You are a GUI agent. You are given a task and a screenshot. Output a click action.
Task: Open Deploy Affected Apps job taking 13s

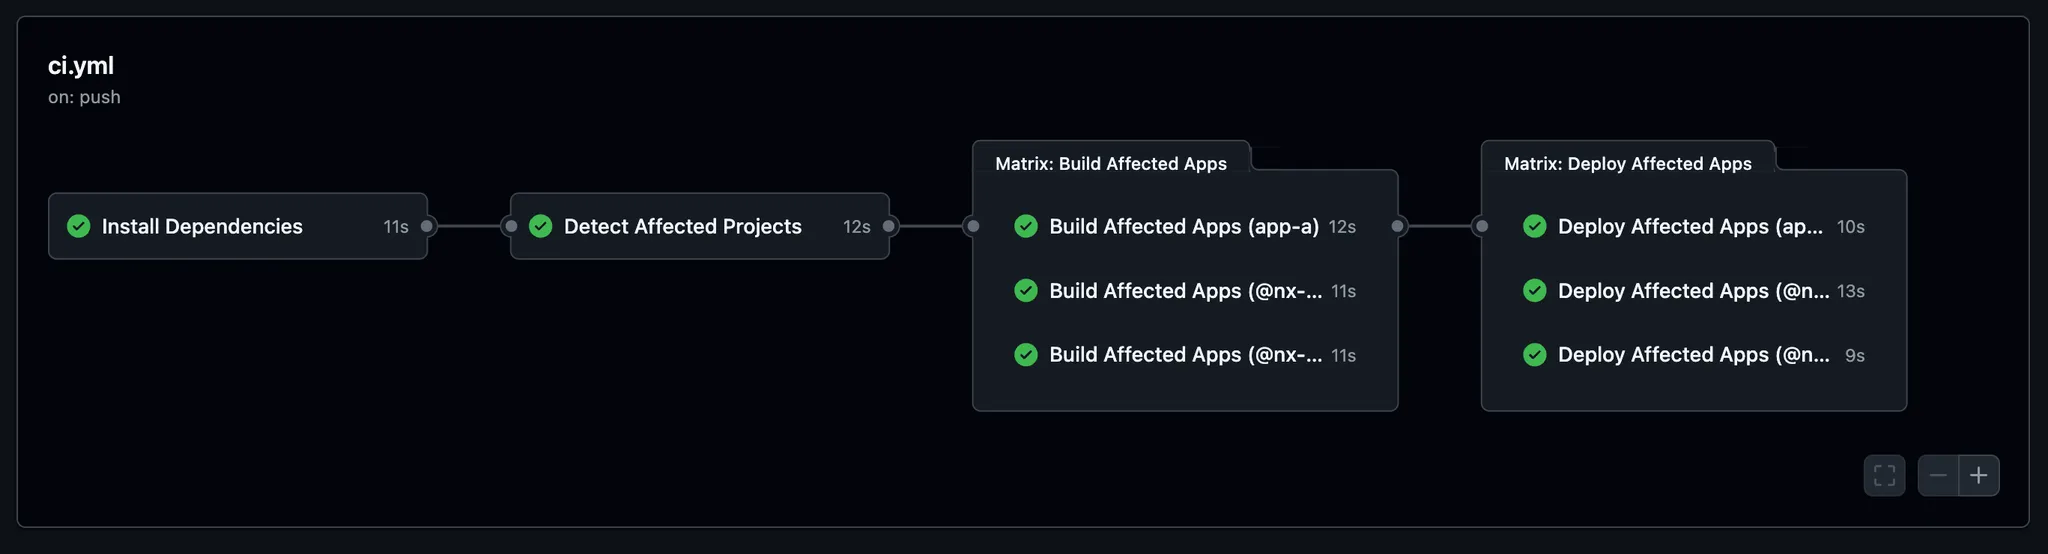(x=1694, y=291)
